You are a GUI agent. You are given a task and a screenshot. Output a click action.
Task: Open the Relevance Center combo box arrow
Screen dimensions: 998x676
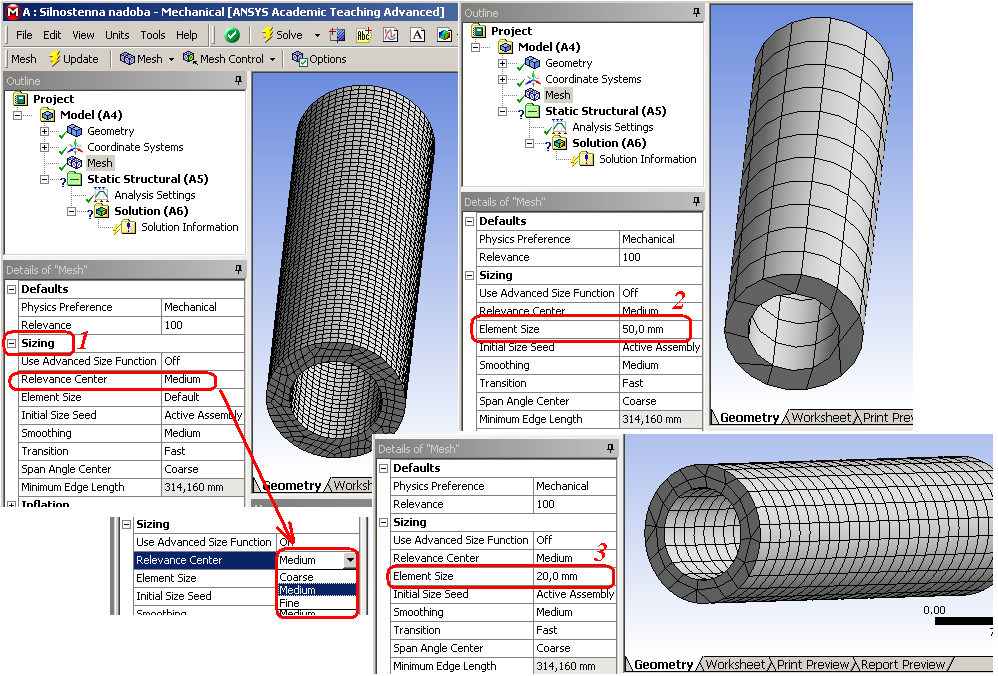350,560
